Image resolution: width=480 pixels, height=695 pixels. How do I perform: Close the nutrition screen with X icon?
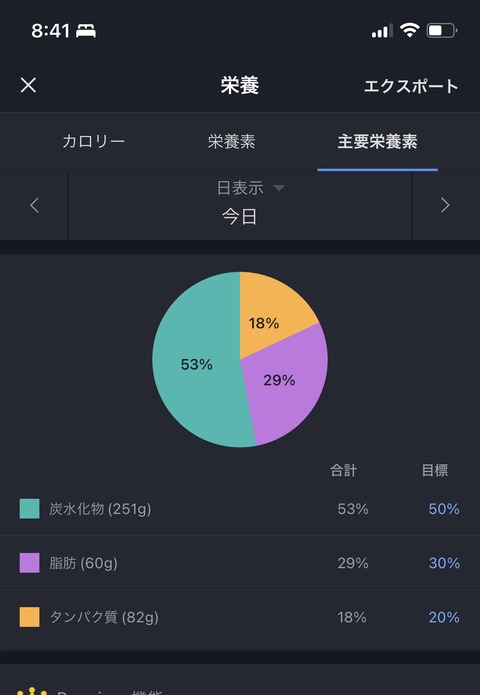click(x=28, y=85)
